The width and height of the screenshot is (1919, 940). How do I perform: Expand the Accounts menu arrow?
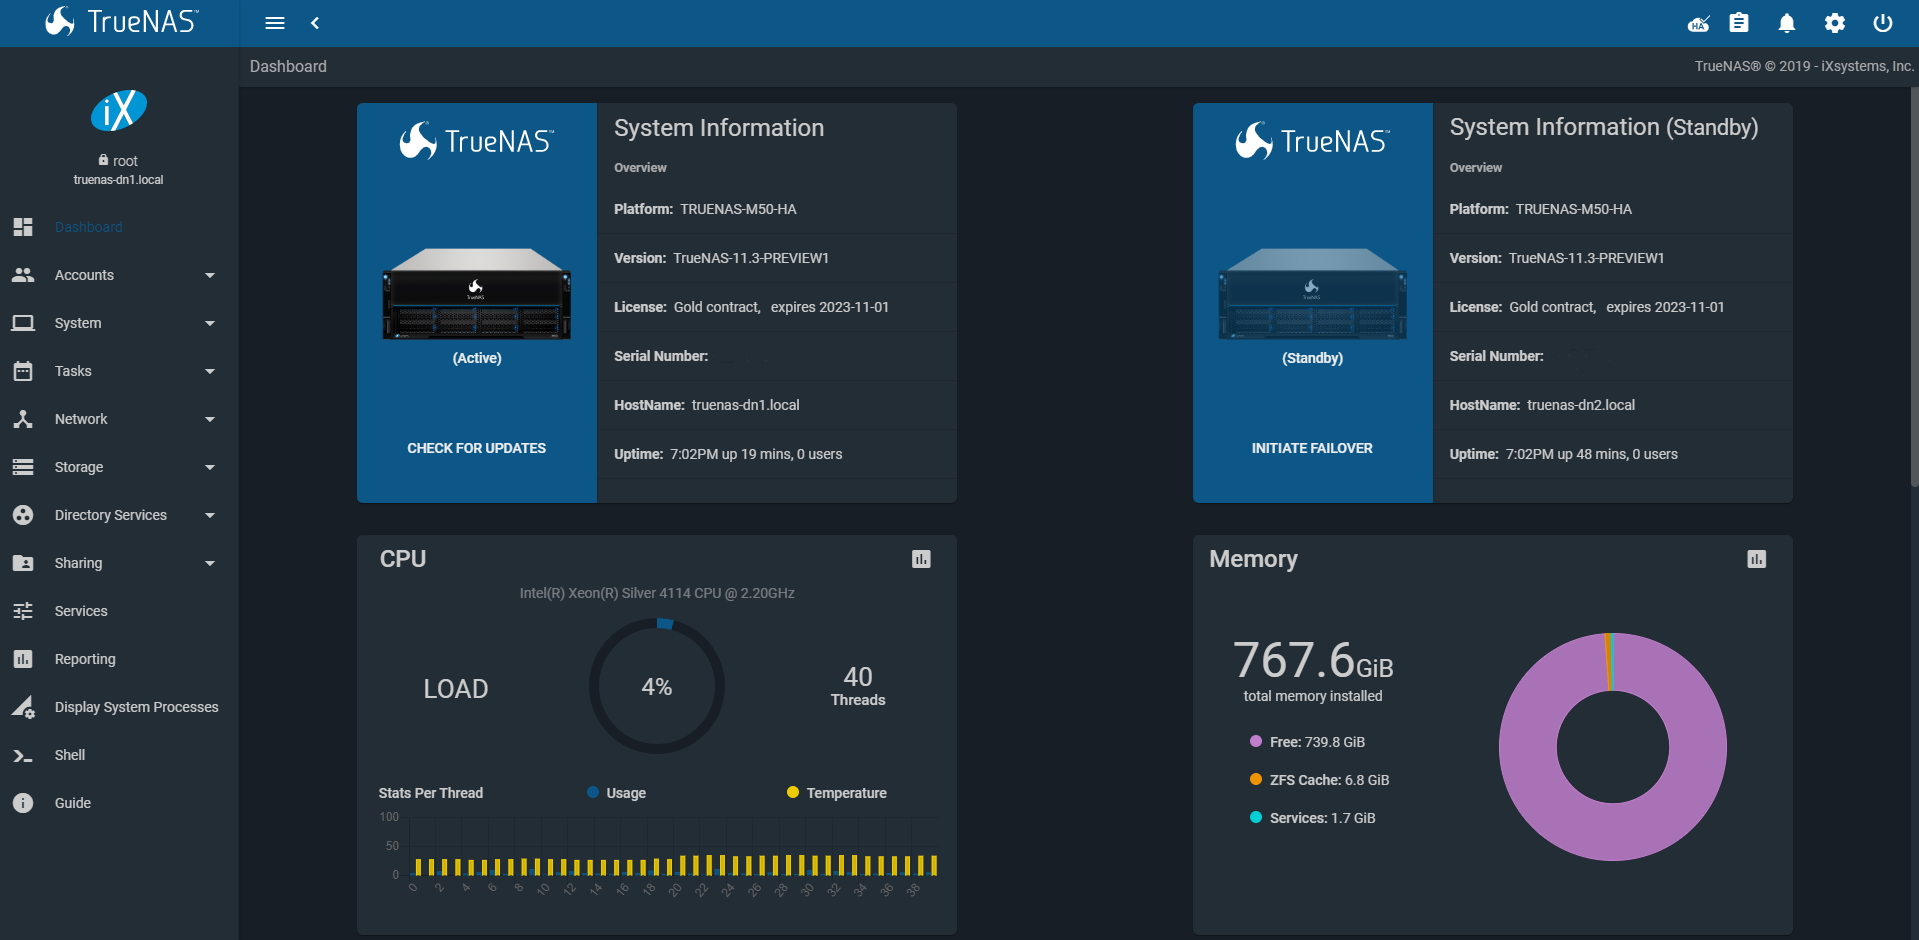210,275
